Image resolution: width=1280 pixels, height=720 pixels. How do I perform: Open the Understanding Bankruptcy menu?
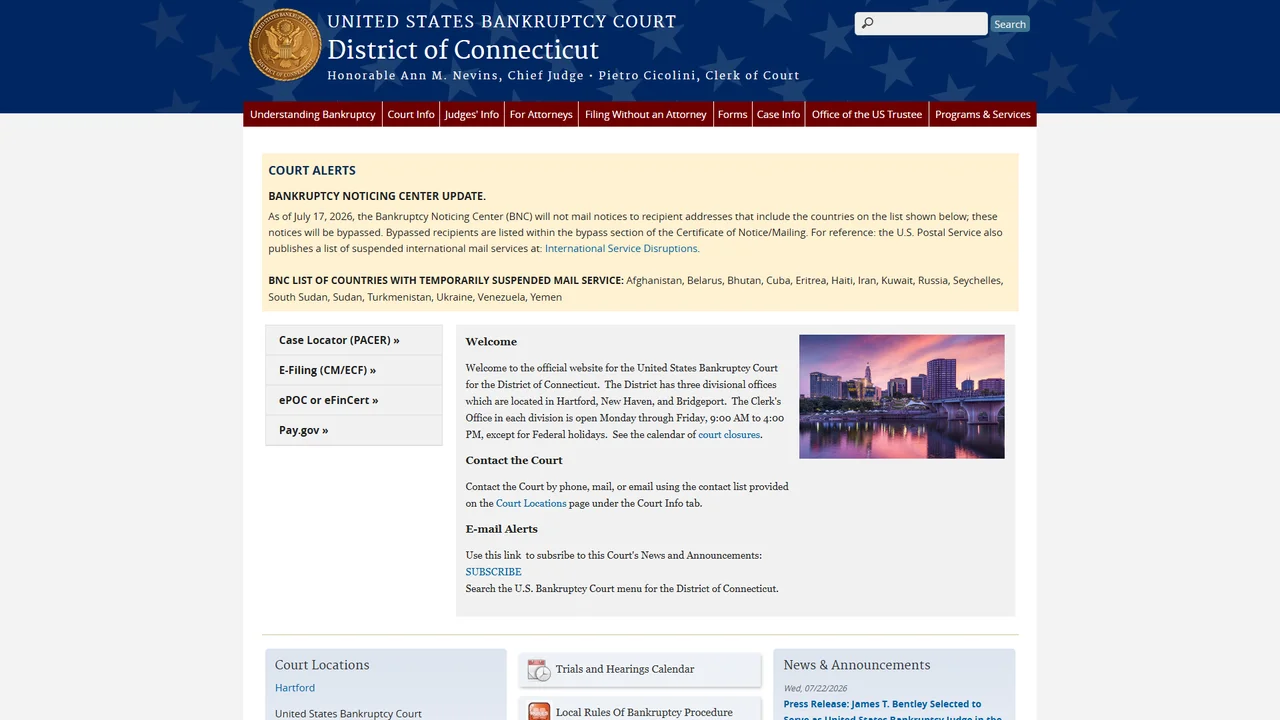(313, 114)
